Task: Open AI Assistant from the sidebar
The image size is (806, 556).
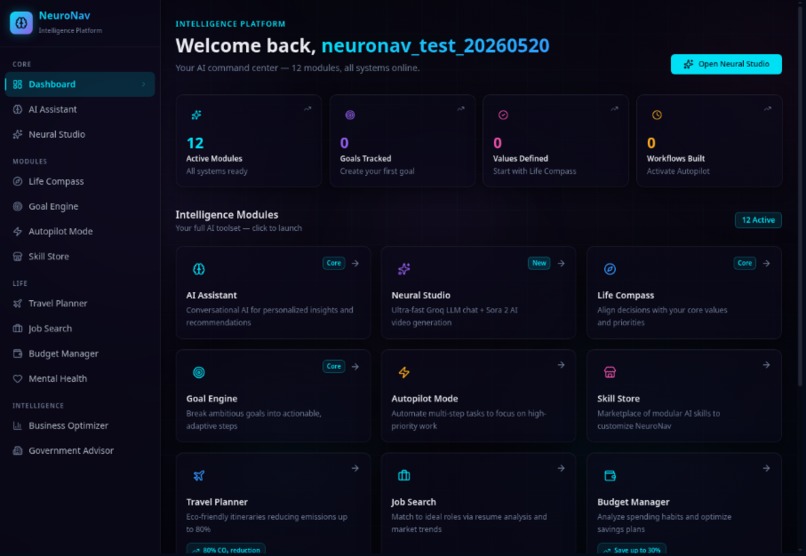Action: coord(80,109)
